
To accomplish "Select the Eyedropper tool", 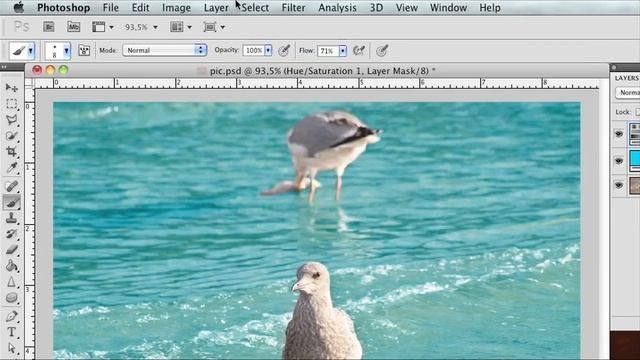I will pyautogui.click(x=11, y=168).
